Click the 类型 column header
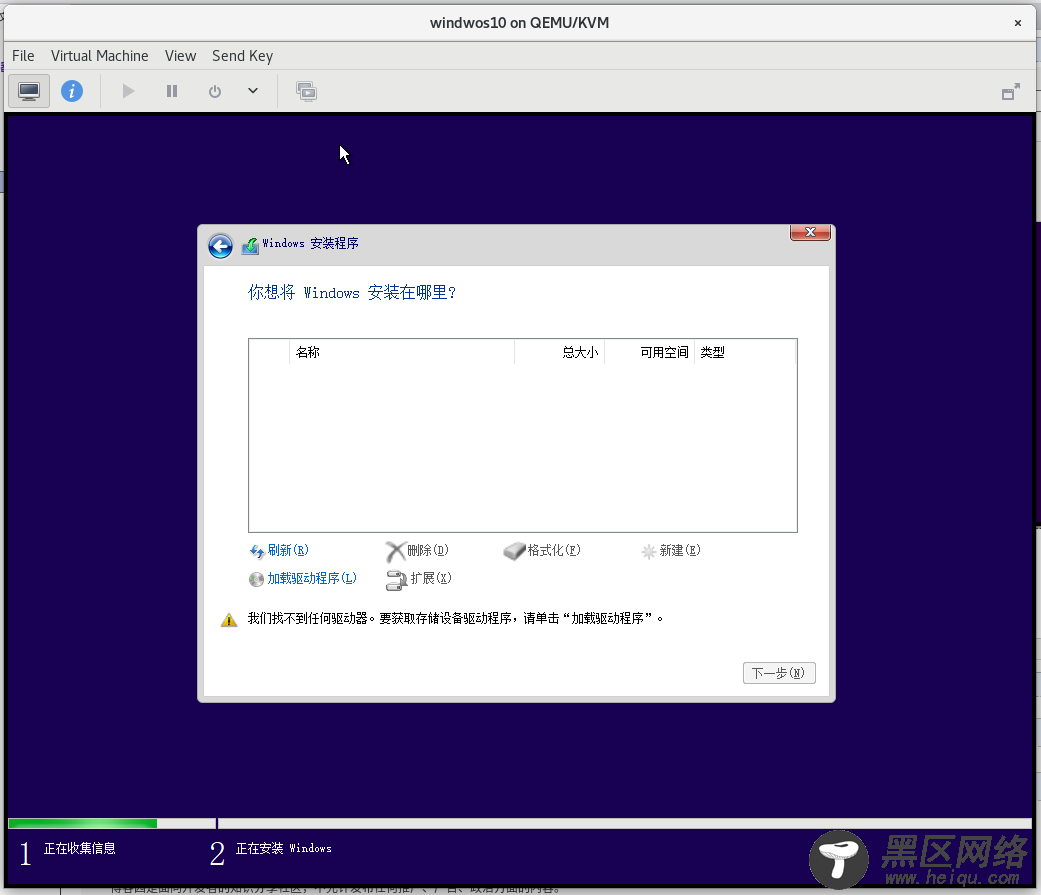The width and height of the screenshot is (1041, 895). [744, 352]
